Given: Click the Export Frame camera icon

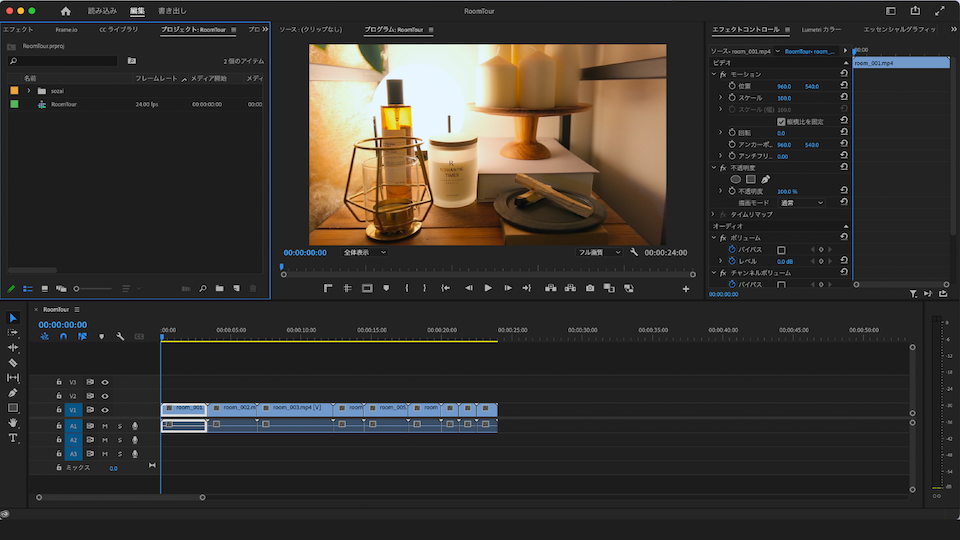Looking at the screenshot, I should [x=590, y=288].
